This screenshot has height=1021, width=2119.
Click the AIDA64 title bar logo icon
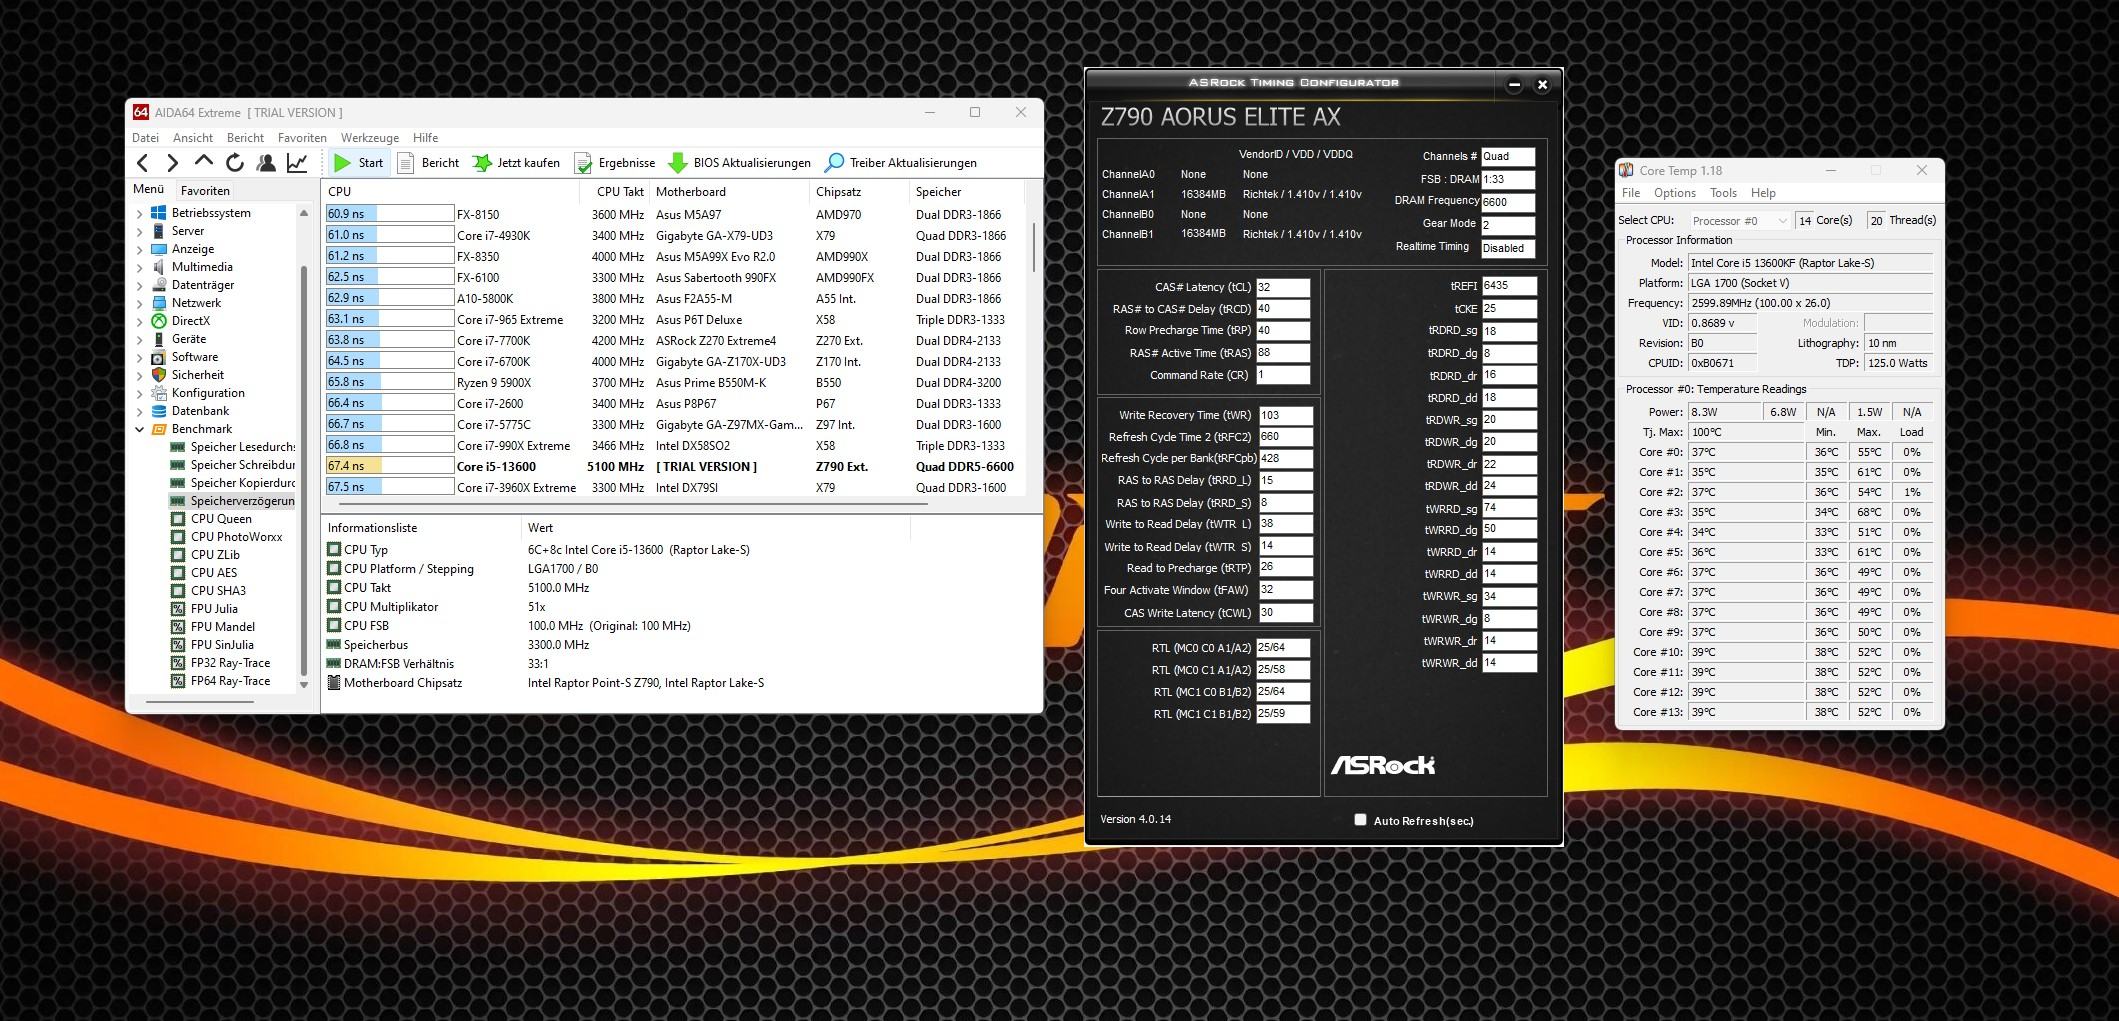(141, 112)
